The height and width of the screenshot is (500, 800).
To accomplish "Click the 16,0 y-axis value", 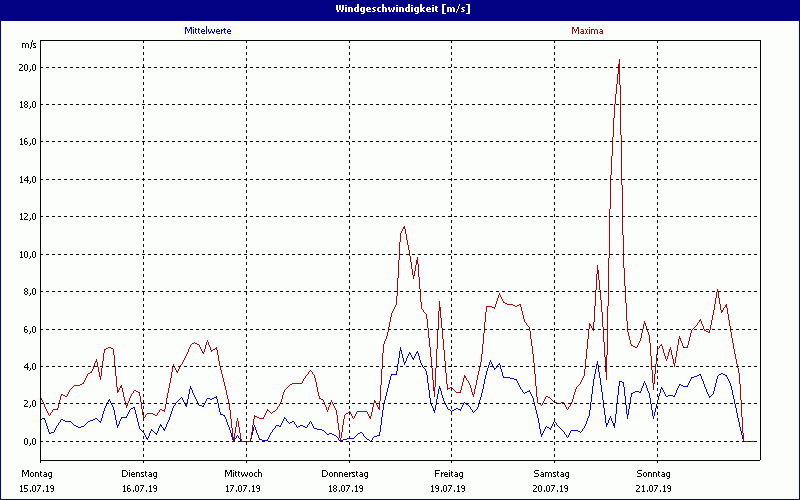I will 27,142.
